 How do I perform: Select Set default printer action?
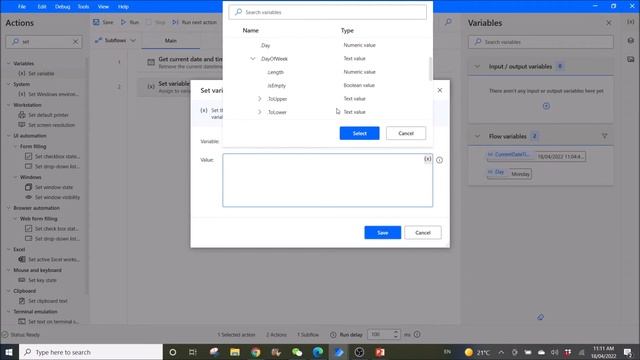coord(48,115)
